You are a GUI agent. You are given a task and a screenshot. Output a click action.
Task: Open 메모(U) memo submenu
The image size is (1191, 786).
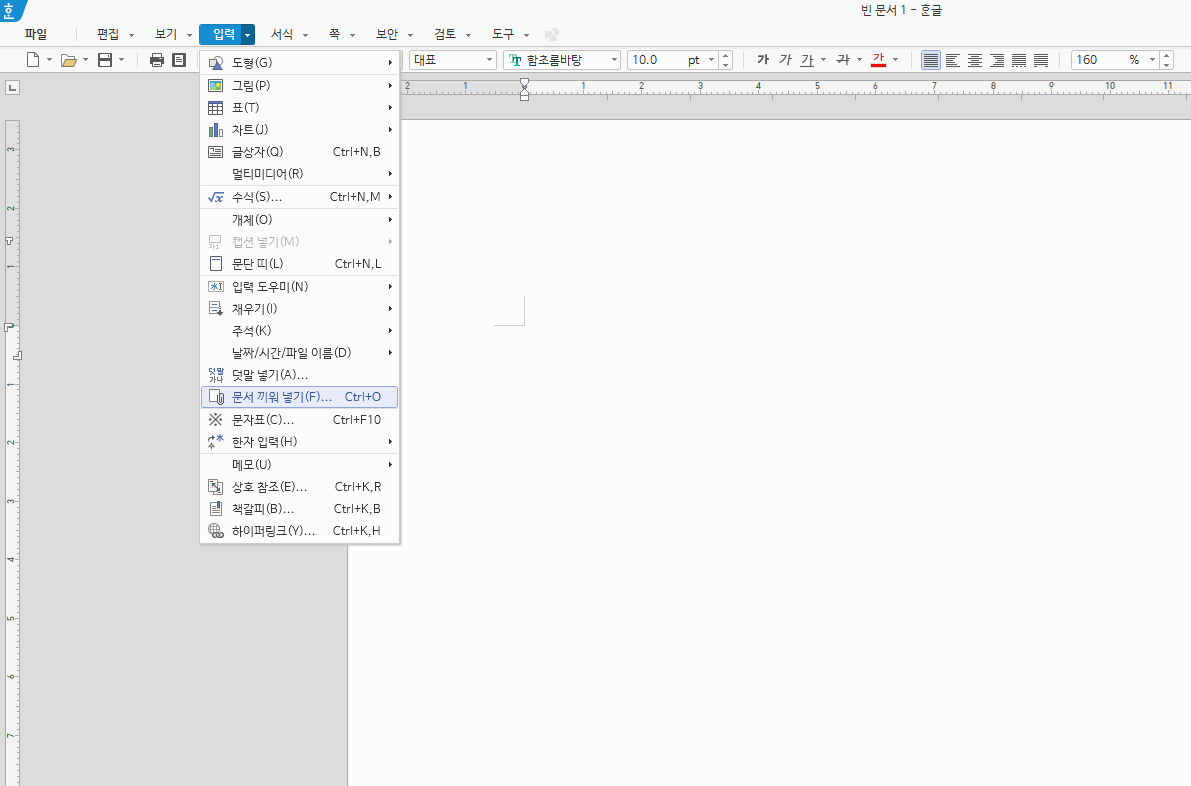tap(299, 464)
